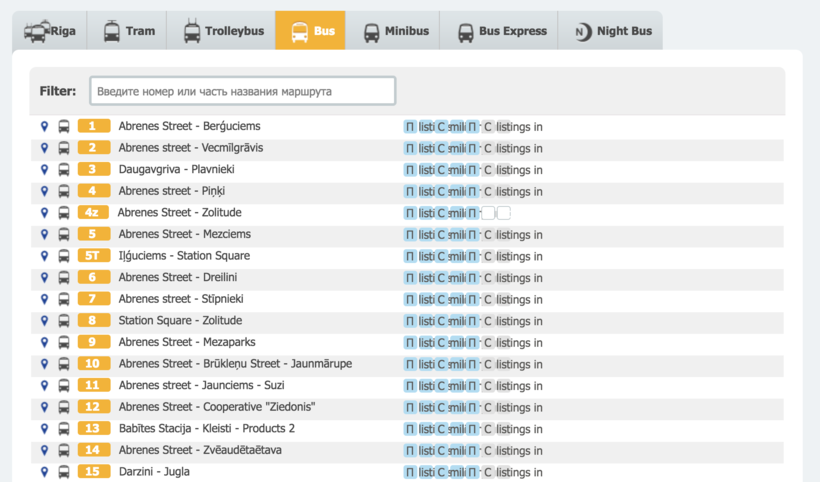Image resolution: width=820 pixels, height=482 pixels.
Task: Open Daugavgriva - Plavnieki route link
Action: 176,170
